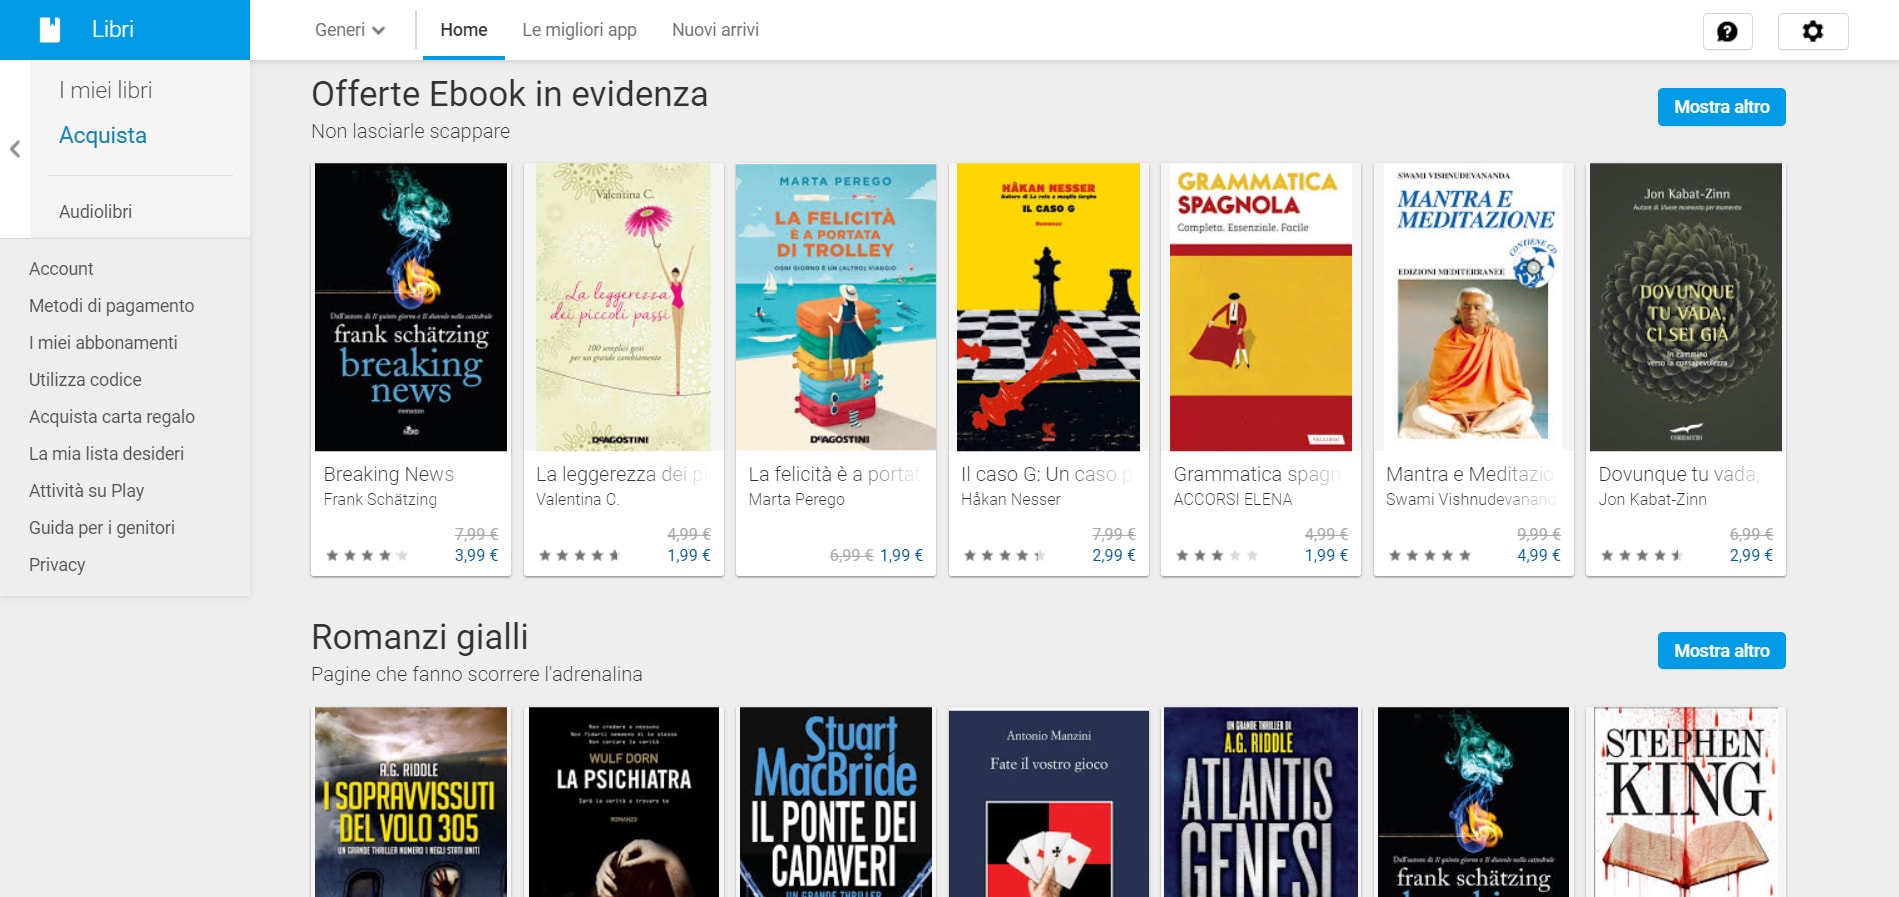
Task: Click the Offerte Ebook in evidenza heading
Action: [510, 94]
